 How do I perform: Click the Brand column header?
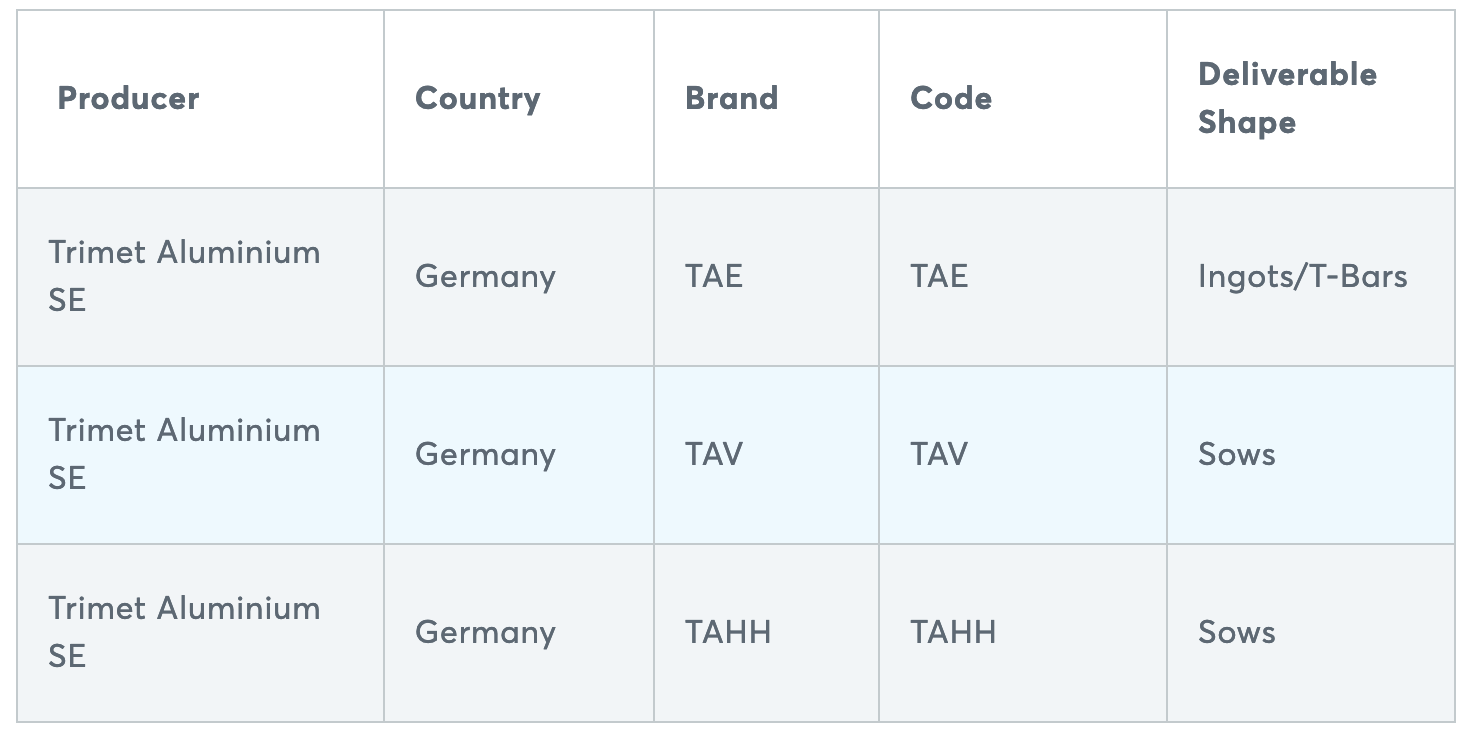[x=731, y=98]
